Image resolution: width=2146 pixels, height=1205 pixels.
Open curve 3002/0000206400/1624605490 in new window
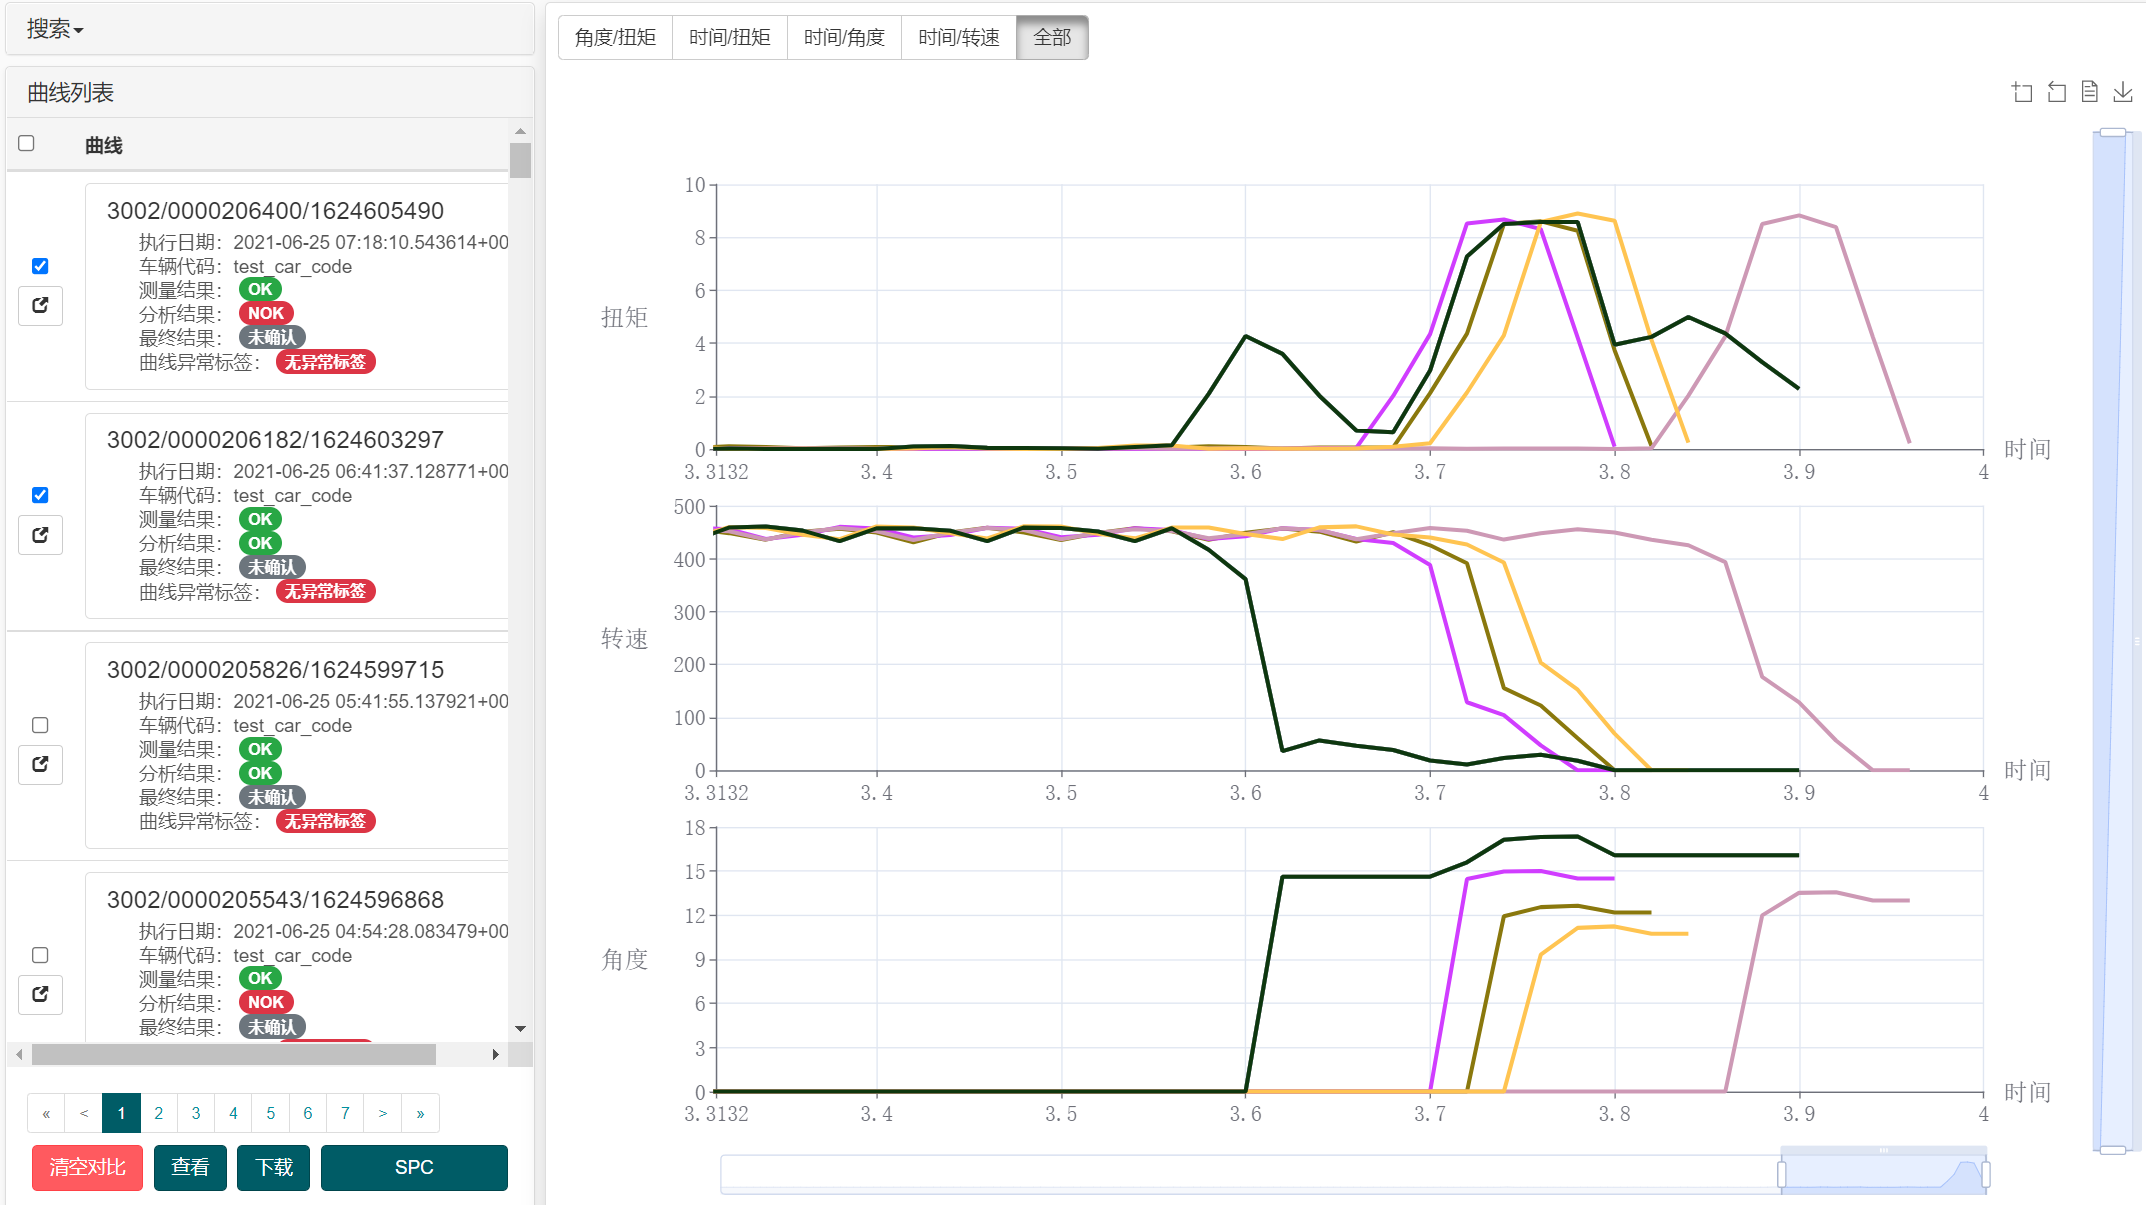click(x=40, y=306)
